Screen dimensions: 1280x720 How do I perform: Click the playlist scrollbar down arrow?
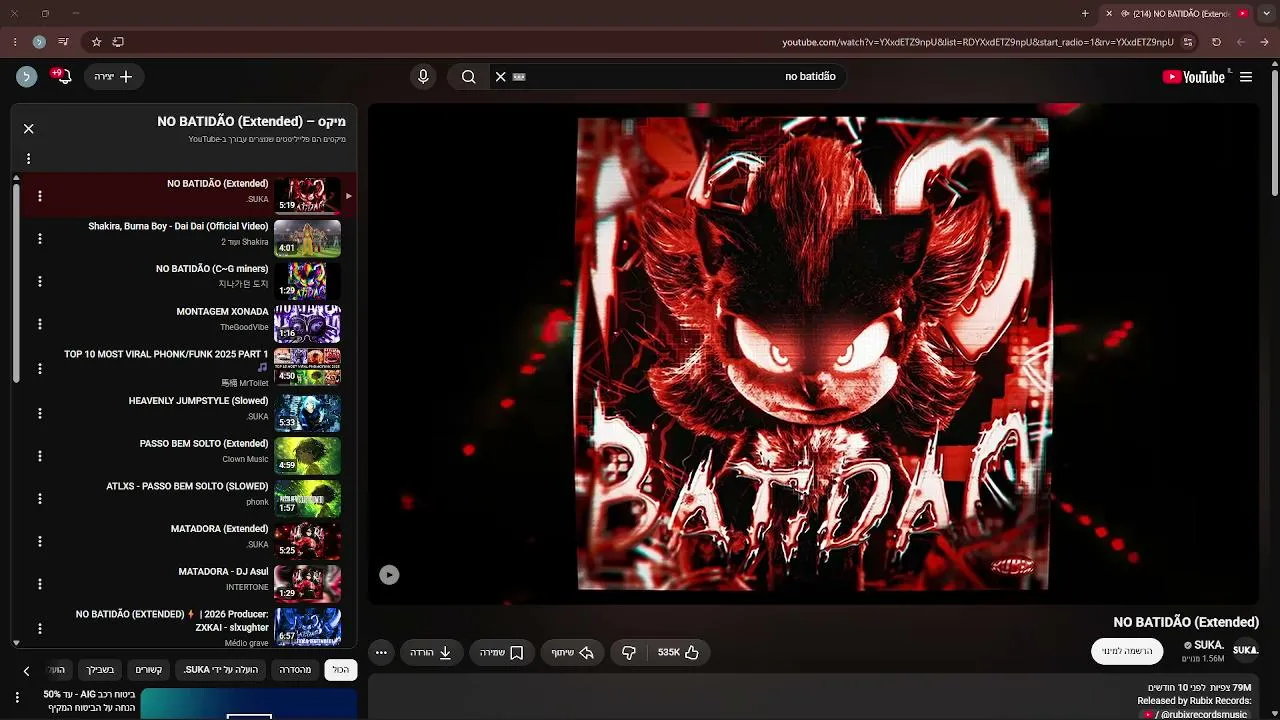tap(16, 643)
